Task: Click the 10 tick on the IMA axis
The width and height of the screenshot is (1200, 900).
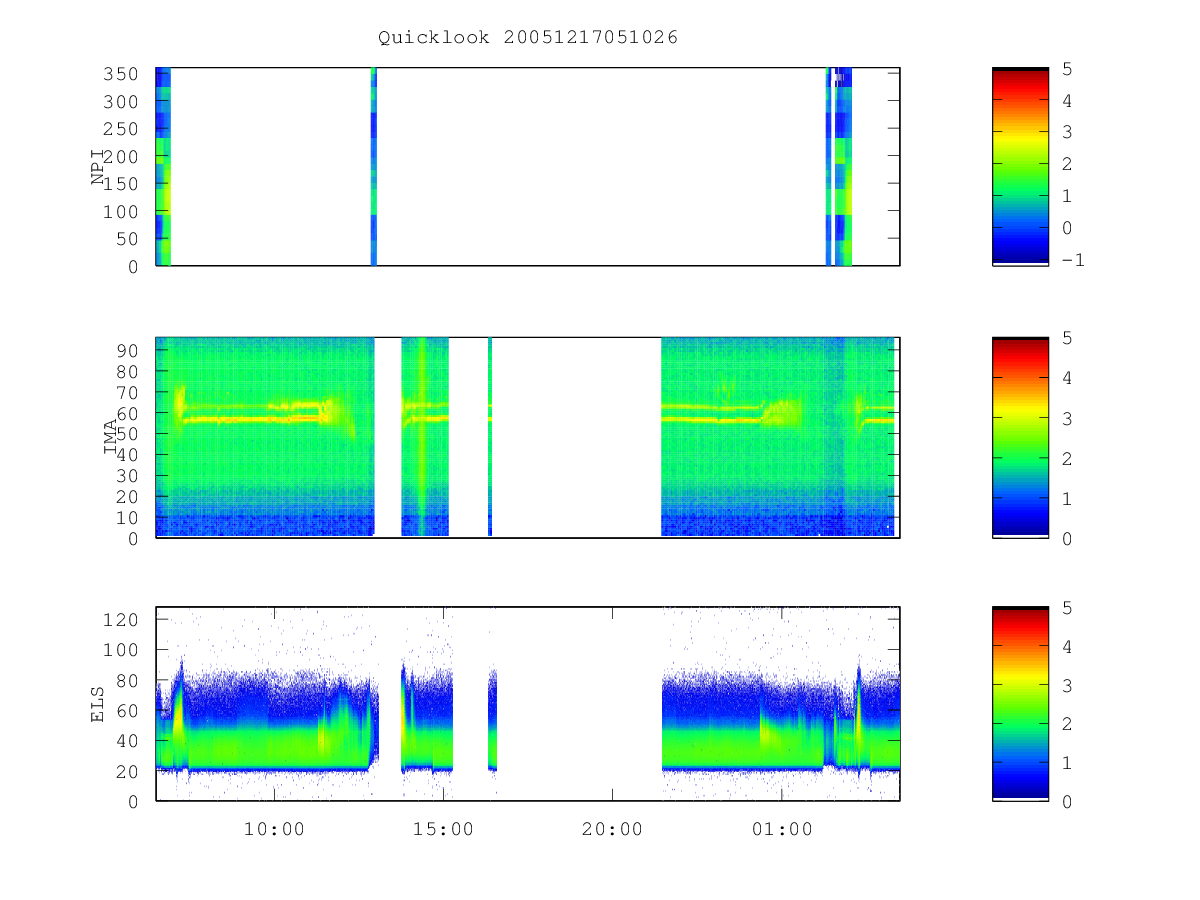Action: click(x=128, y=518)
